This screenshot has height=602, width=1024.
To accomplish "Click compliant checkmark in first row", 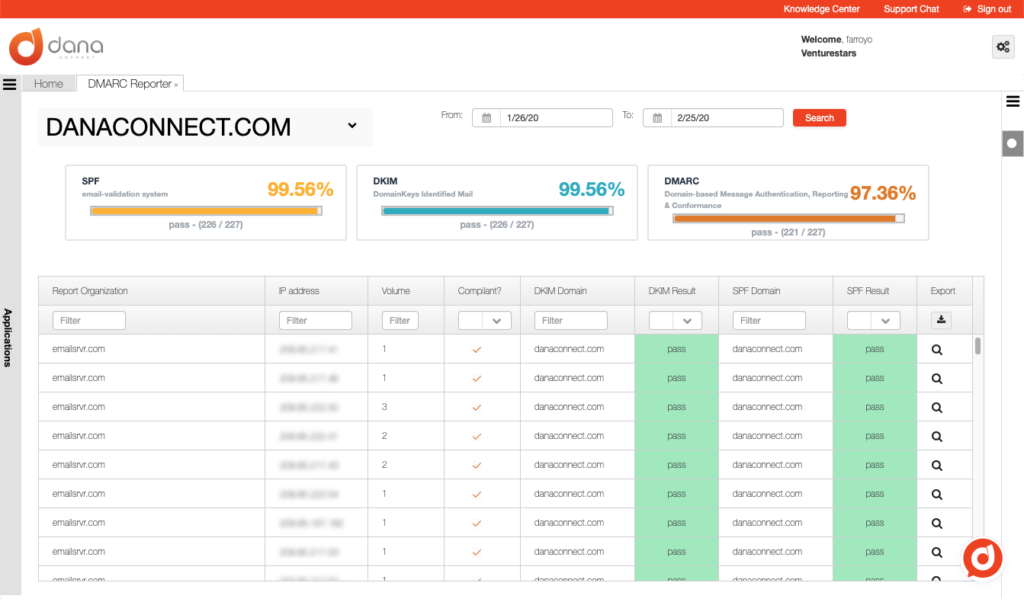I will coord(477,350).
